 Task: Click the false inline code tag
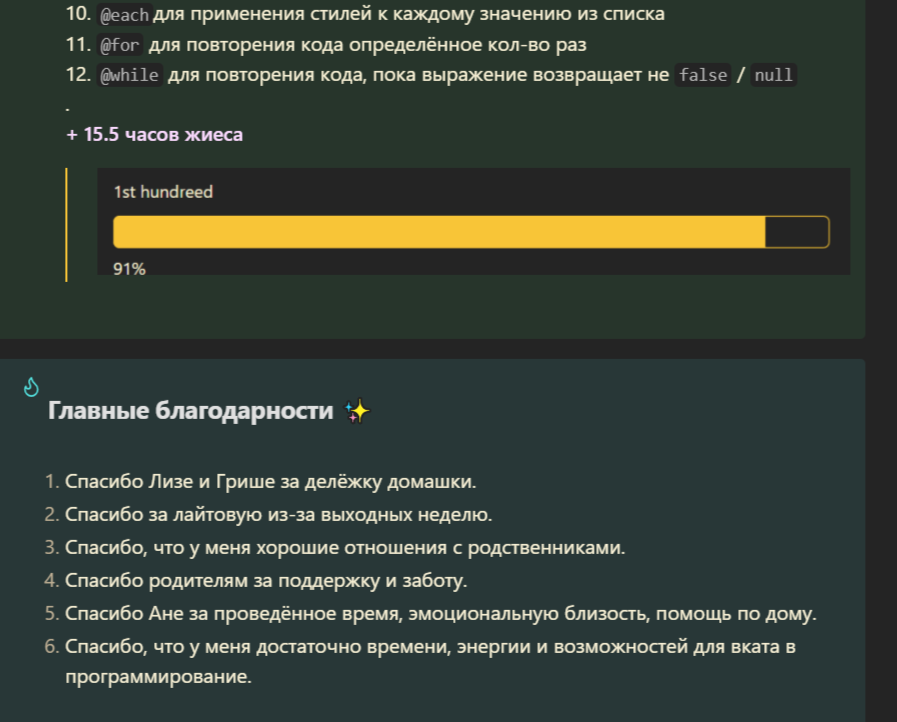[x=702, y=75]
